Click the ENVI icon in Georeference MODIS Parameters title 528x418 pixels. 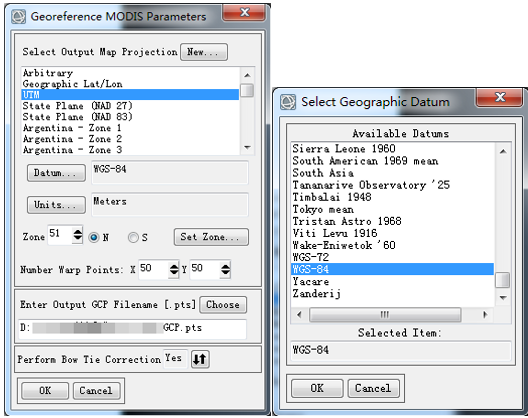click(x=18, y=17)
